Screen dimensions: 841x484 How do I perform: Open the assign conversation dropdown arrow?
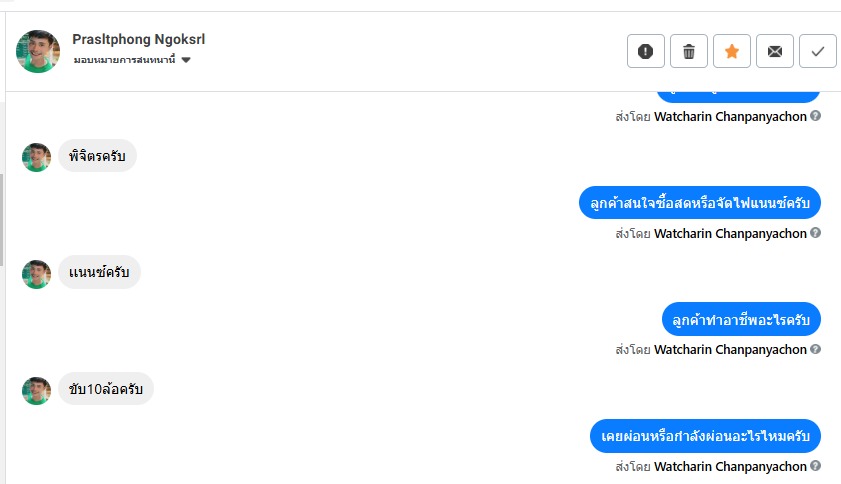point(186,61)
